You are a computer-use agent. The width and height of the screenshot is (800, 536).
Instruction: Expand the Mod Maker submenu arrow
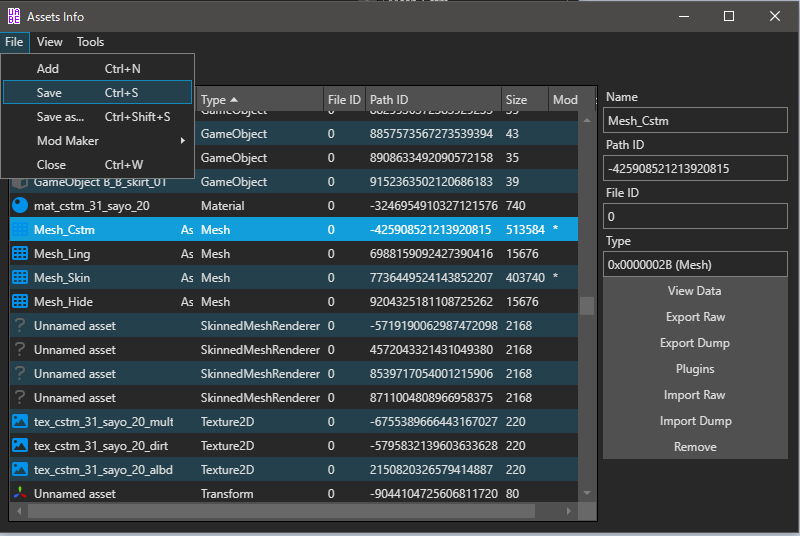[183, 141]
